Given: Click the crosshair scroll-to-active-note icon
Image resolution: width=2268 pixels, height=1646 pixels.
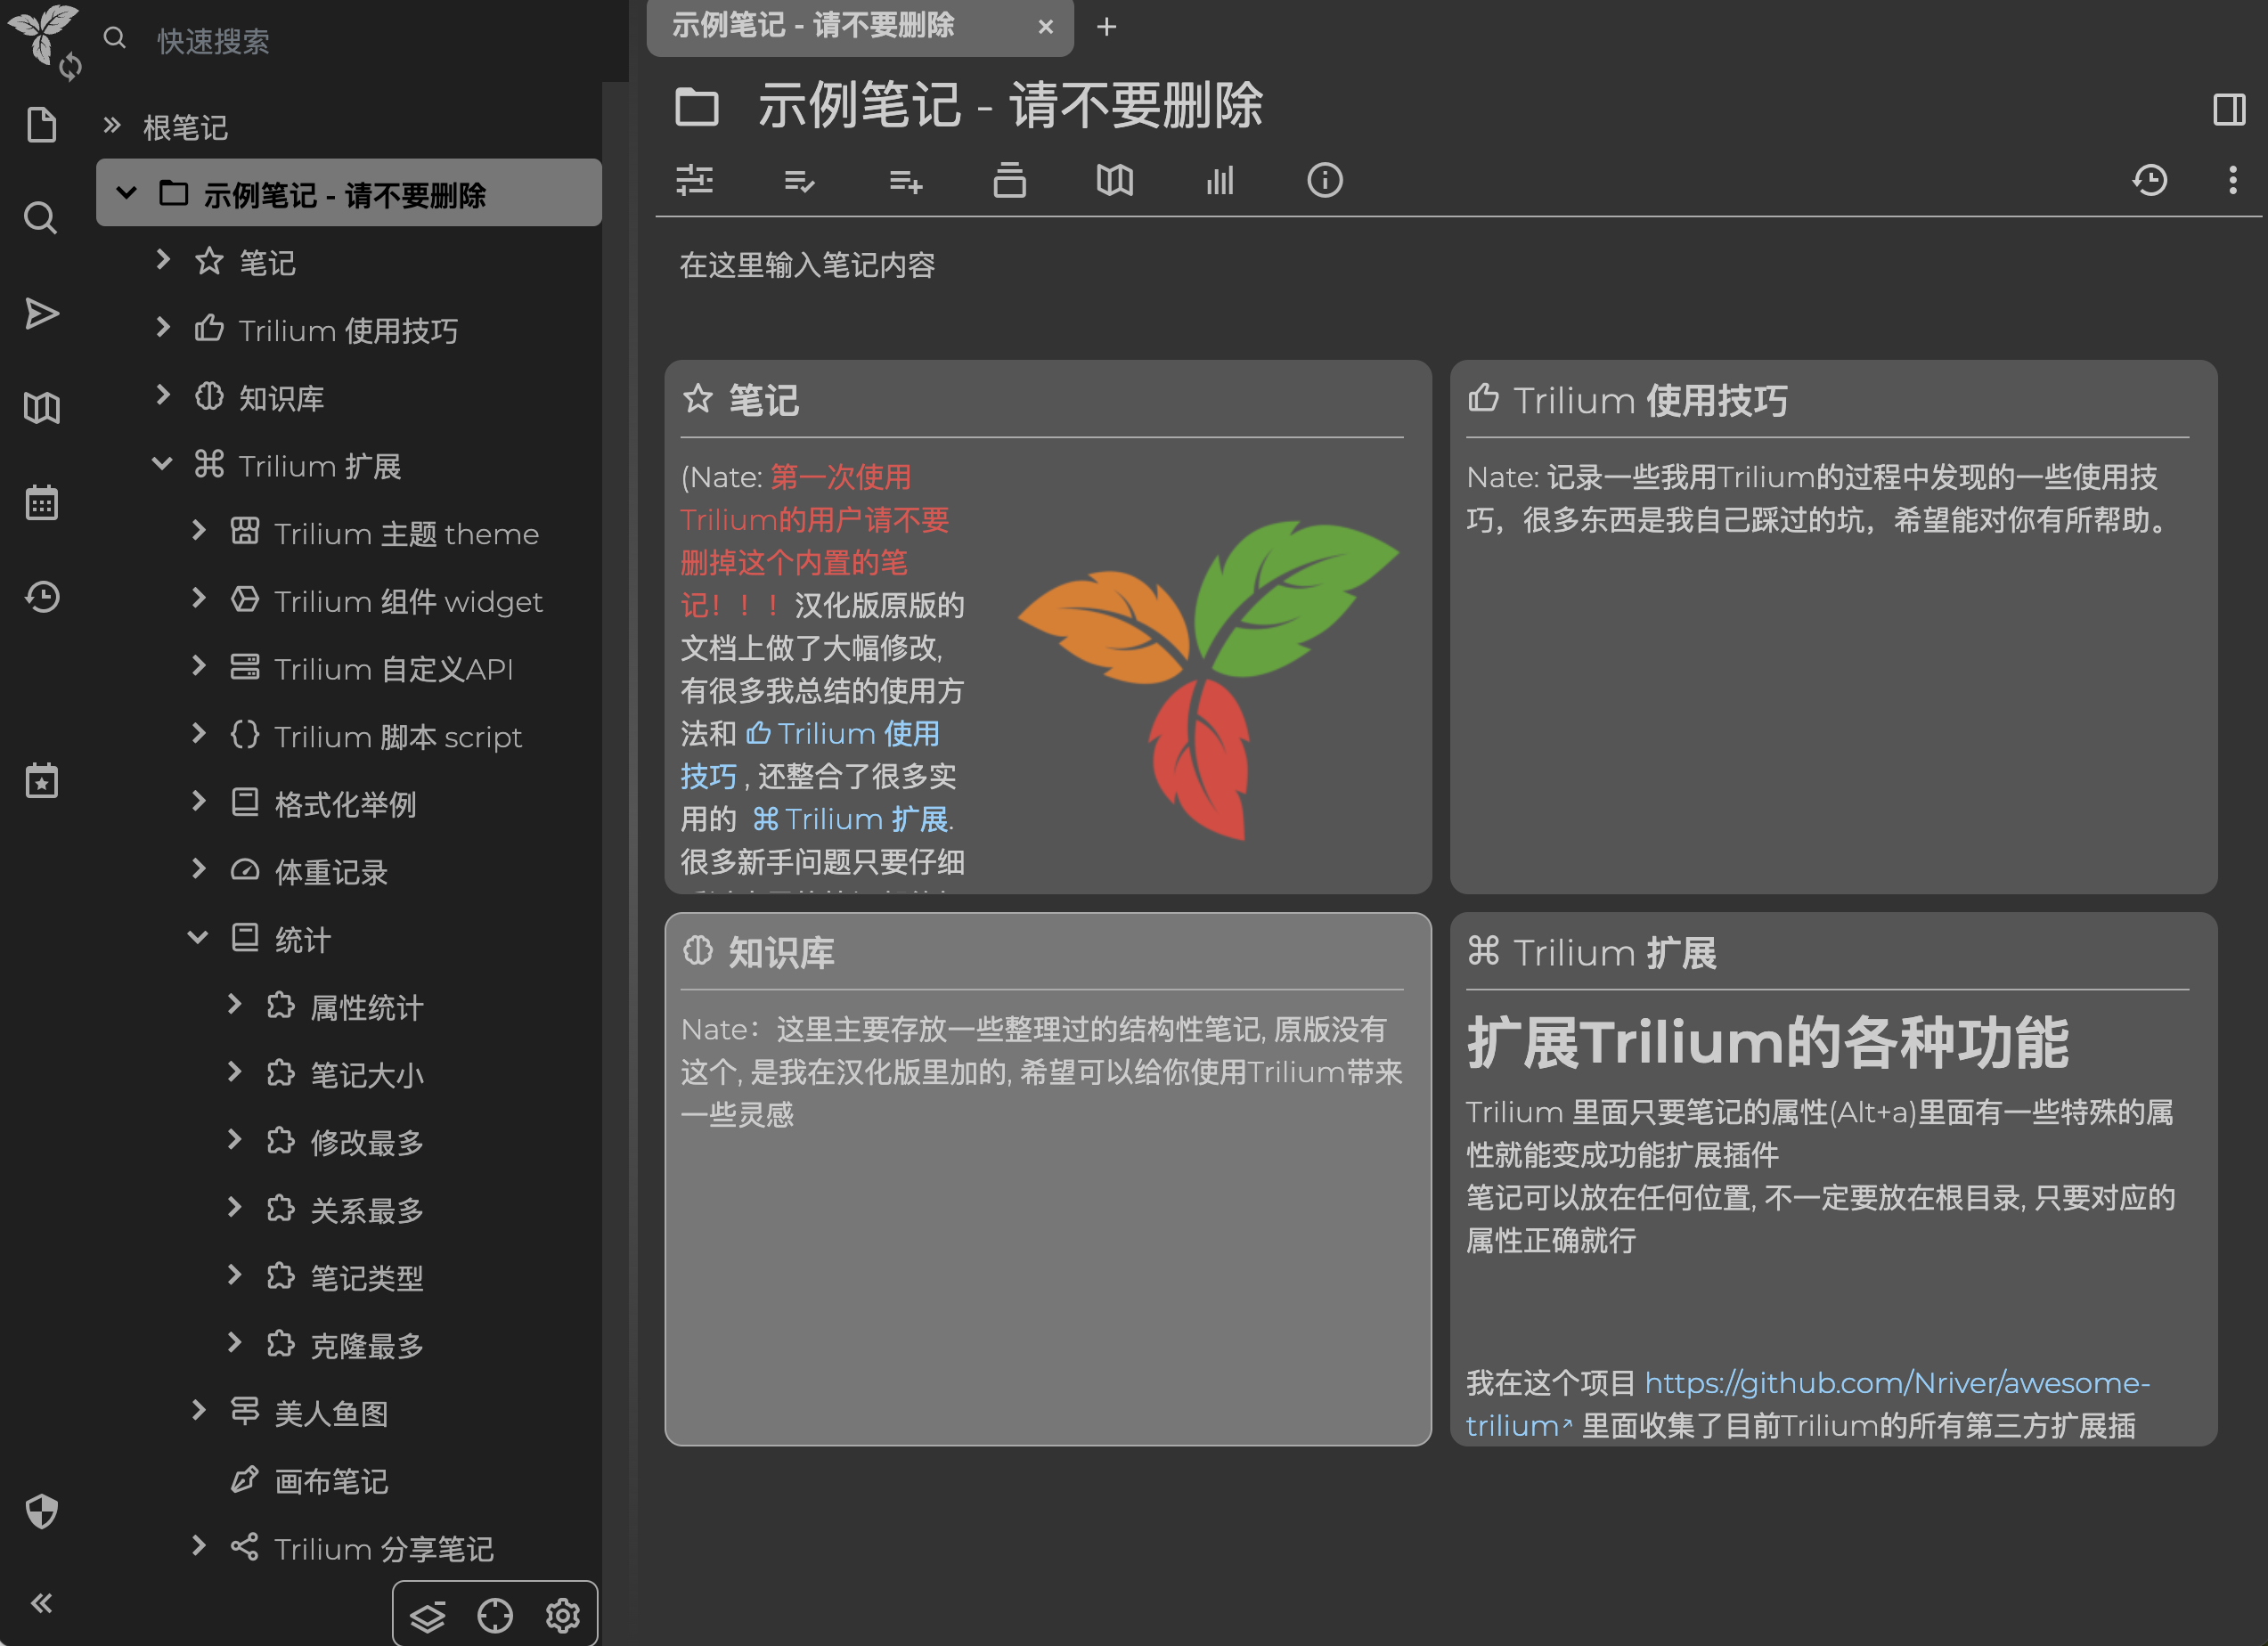Looking at the screenshot, I should point(495,1616).
